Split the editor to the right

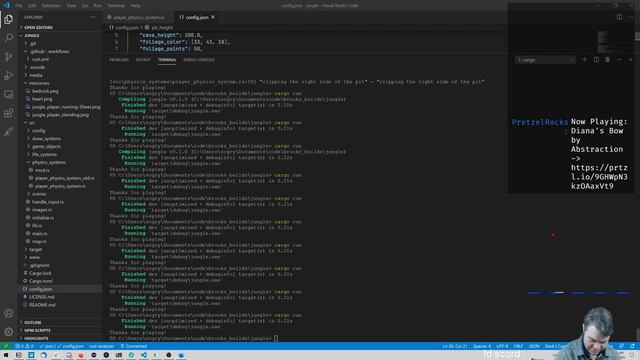pos(619,17)
